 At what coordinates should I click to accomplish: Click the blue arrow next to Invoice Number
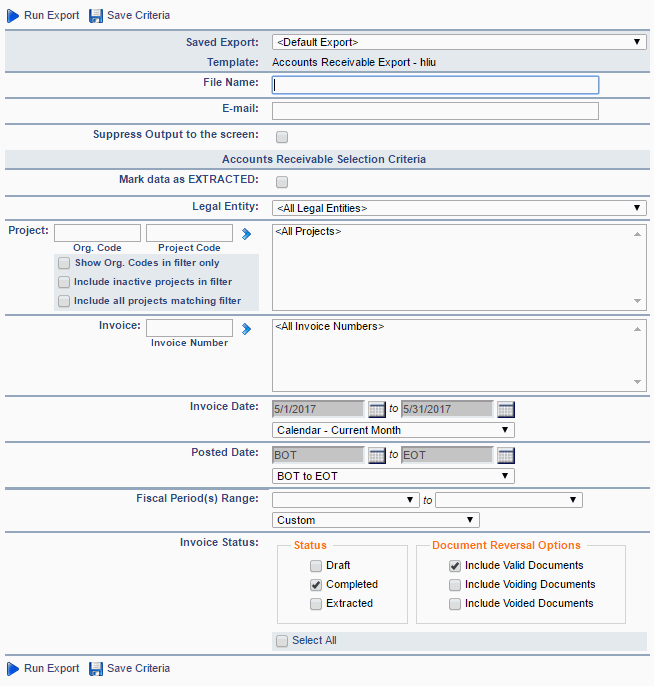(246, 329)
